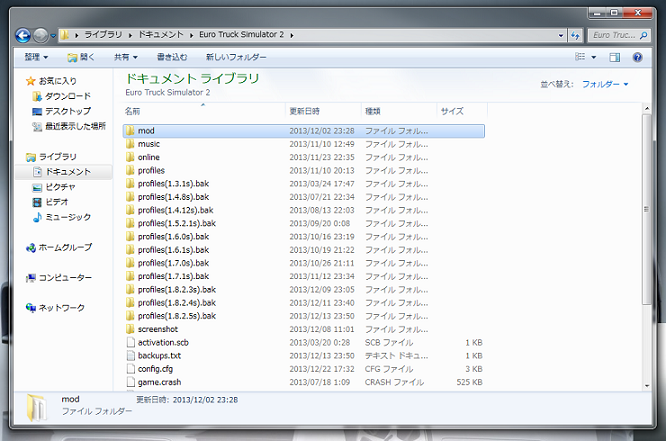Expand the arrow after Euro Truck Simulator 2 breadcrumb
Image resolution: width=666 pixels, height=441 pixels.
tap(292, 35)
